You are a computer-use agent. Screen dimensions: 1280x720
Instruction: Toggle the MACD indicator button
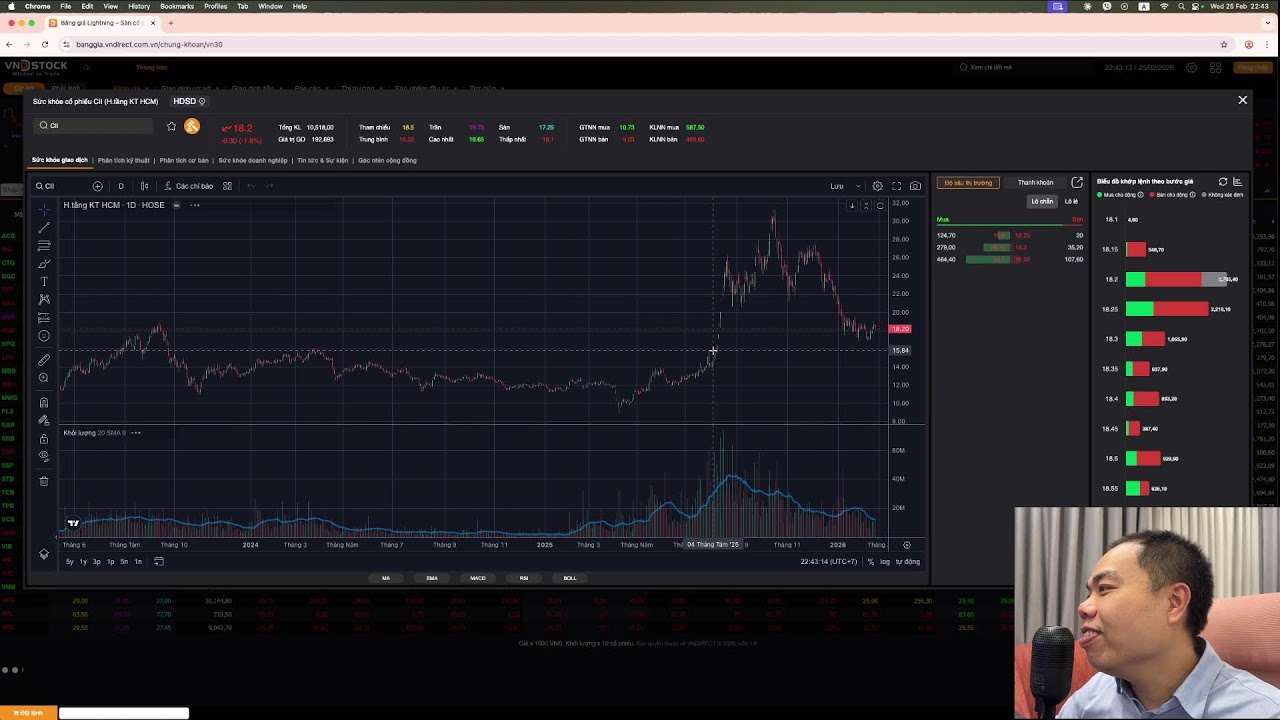click(x=478, y=578)
